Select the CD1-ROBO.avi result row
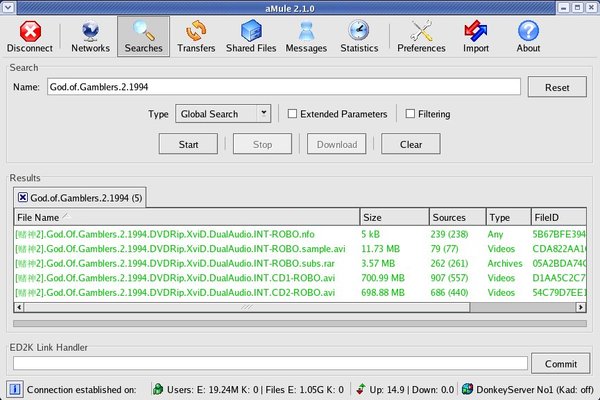 tap(300, 278)
